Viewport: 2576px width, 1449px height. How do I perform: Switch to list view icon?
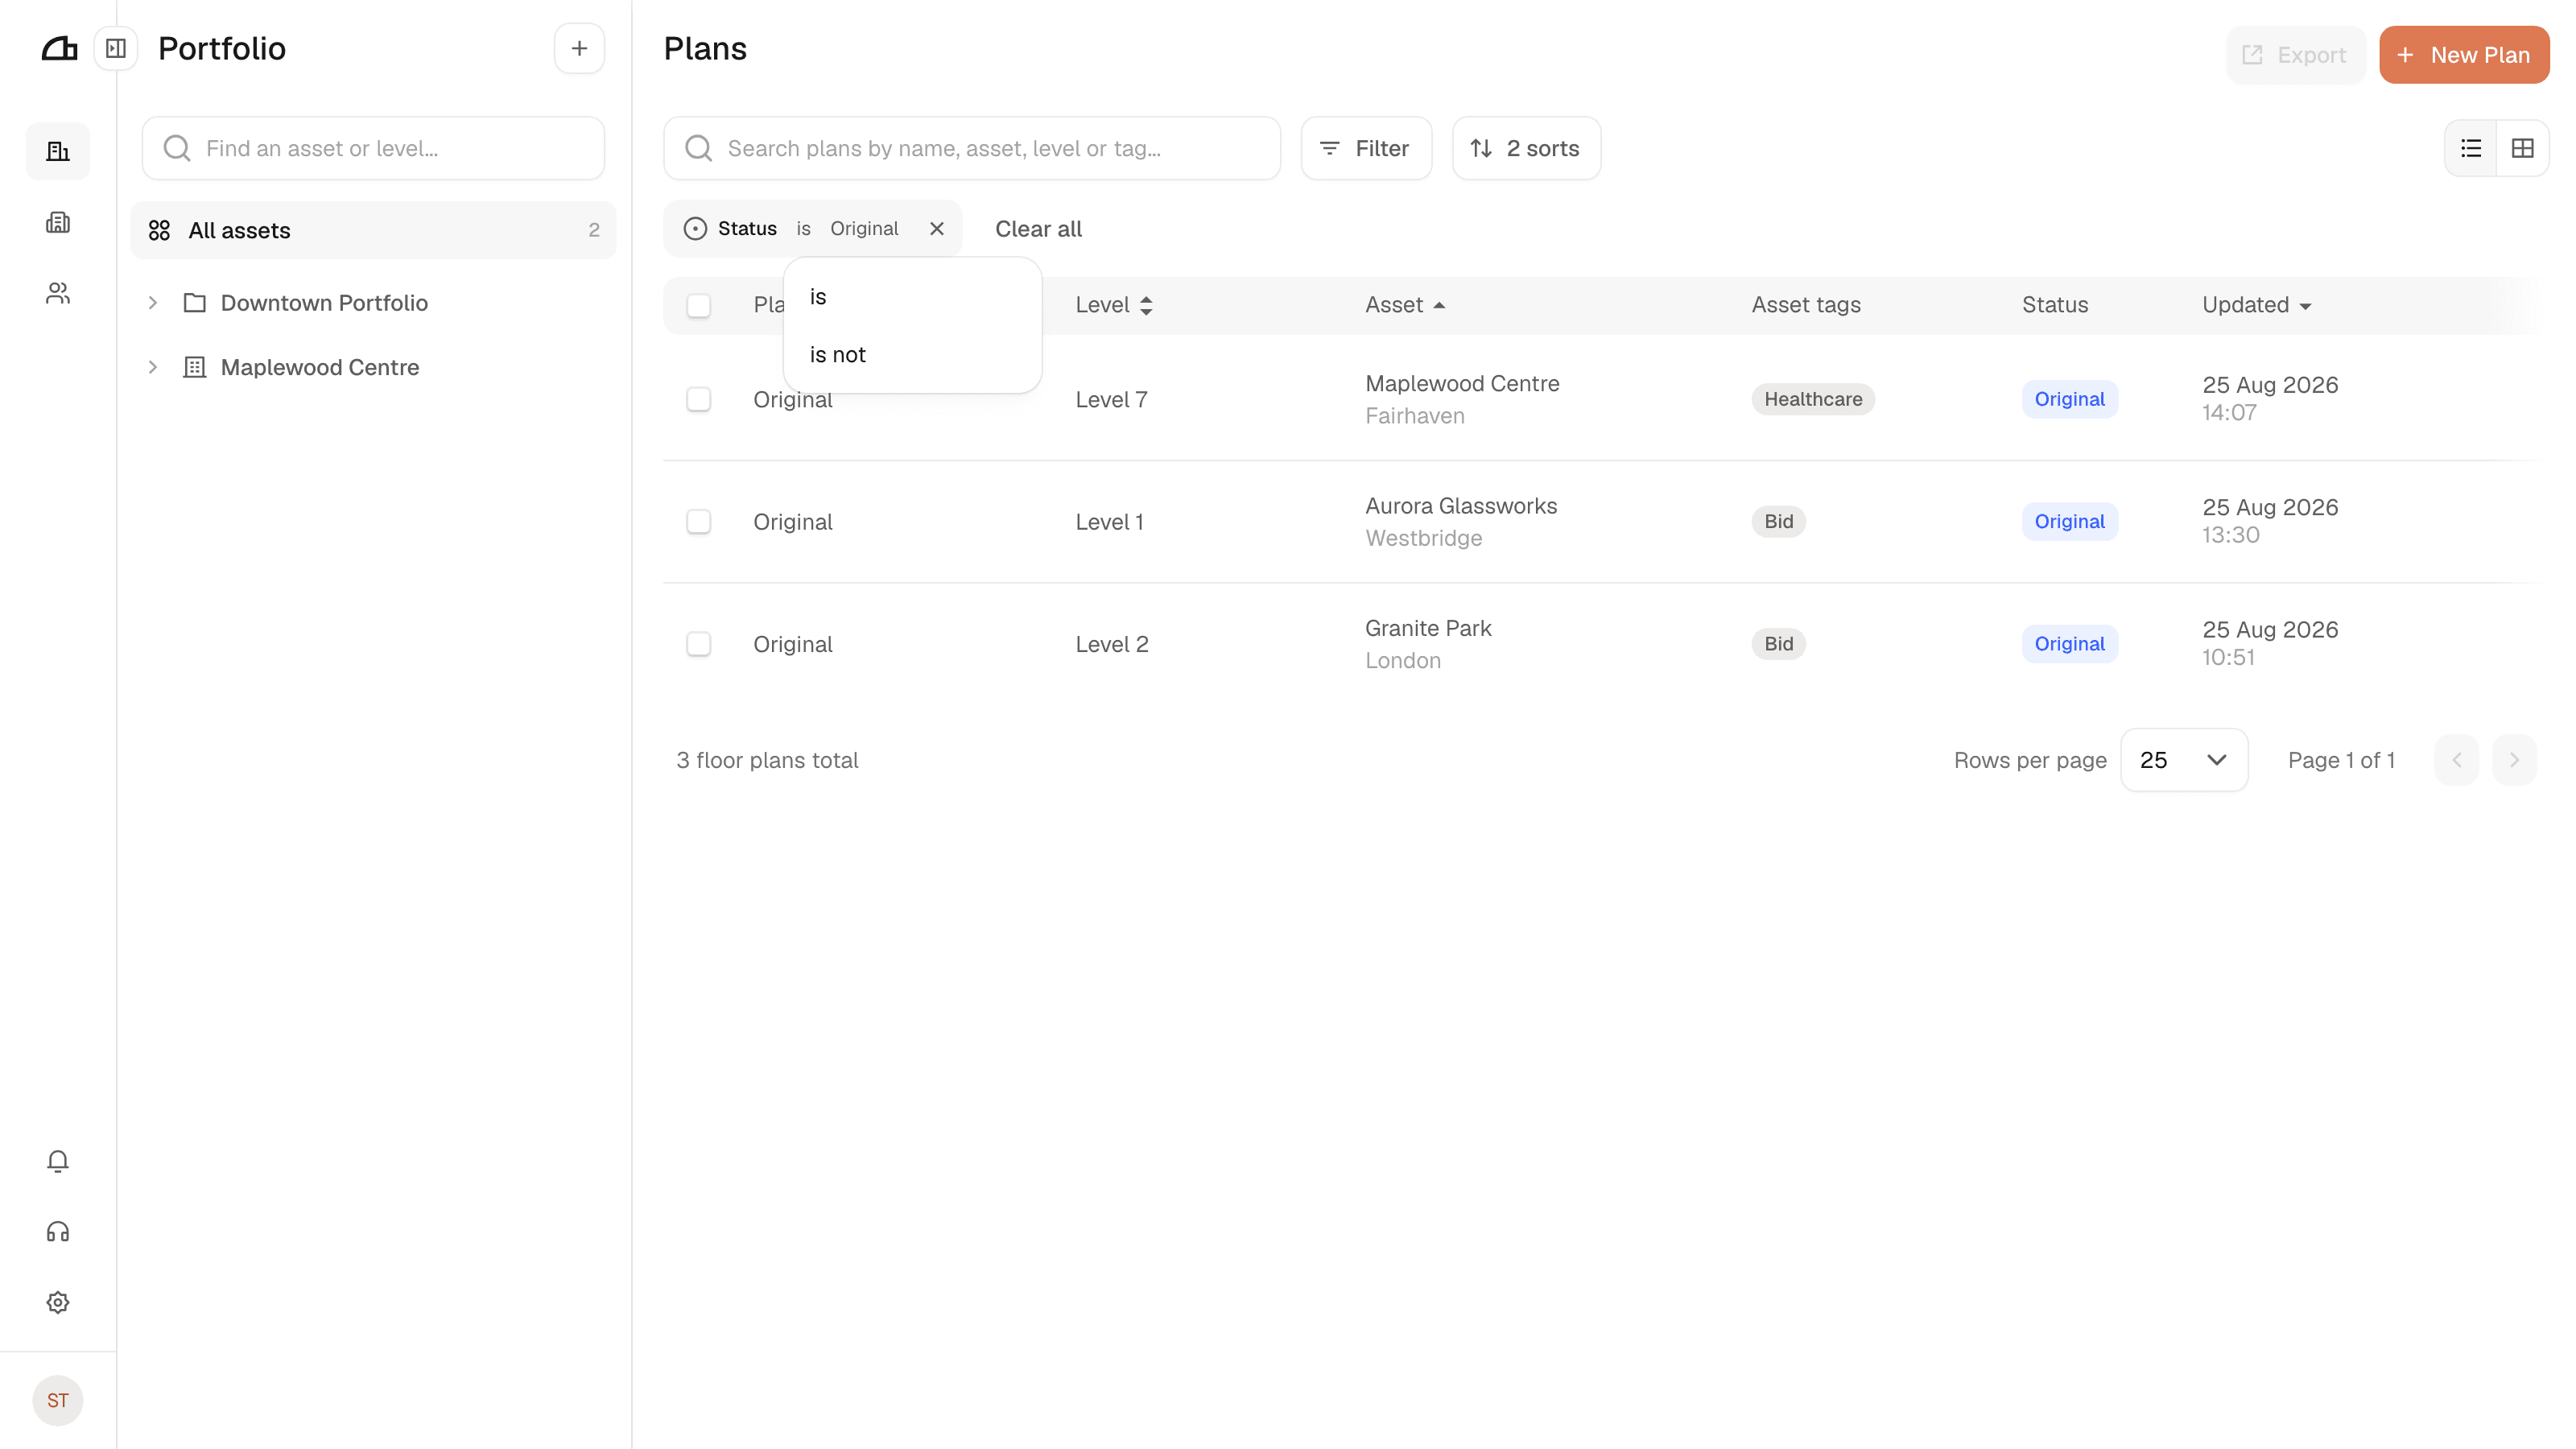click(2471, 148)
